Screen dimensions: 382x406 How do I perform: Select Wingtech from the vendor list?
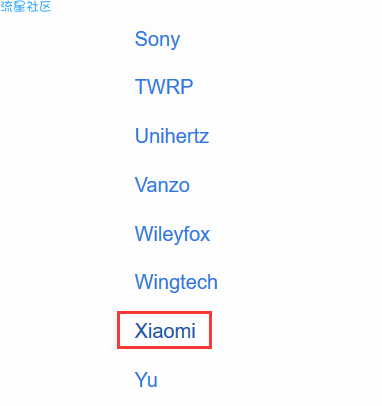(176, 283)
